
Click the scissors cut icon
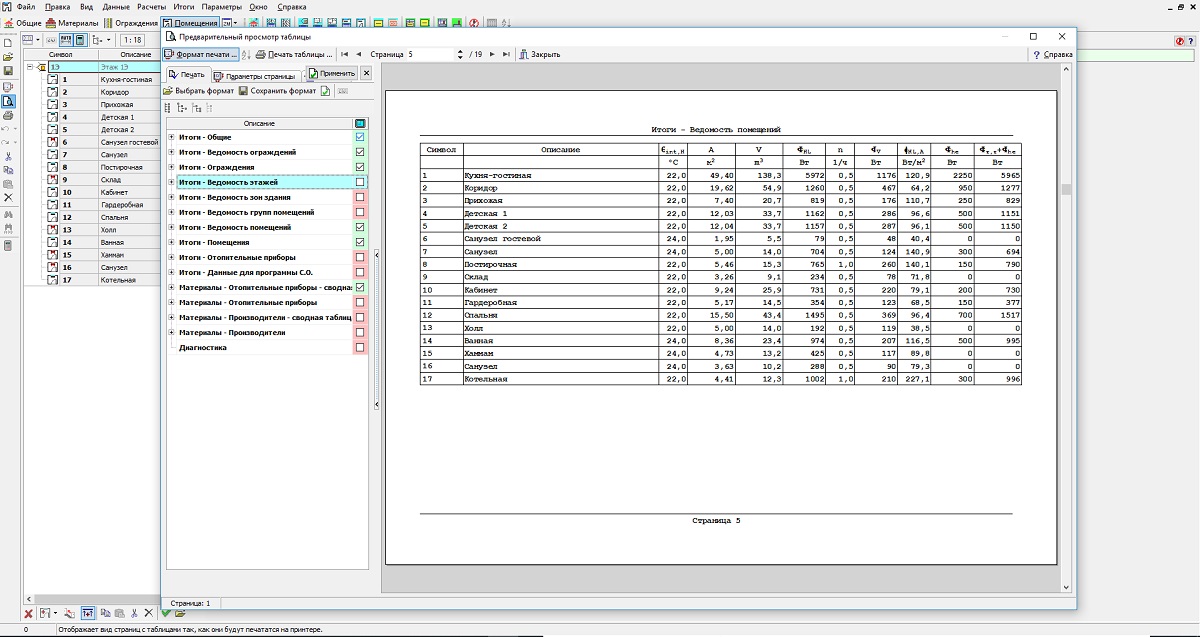point(8,156)
